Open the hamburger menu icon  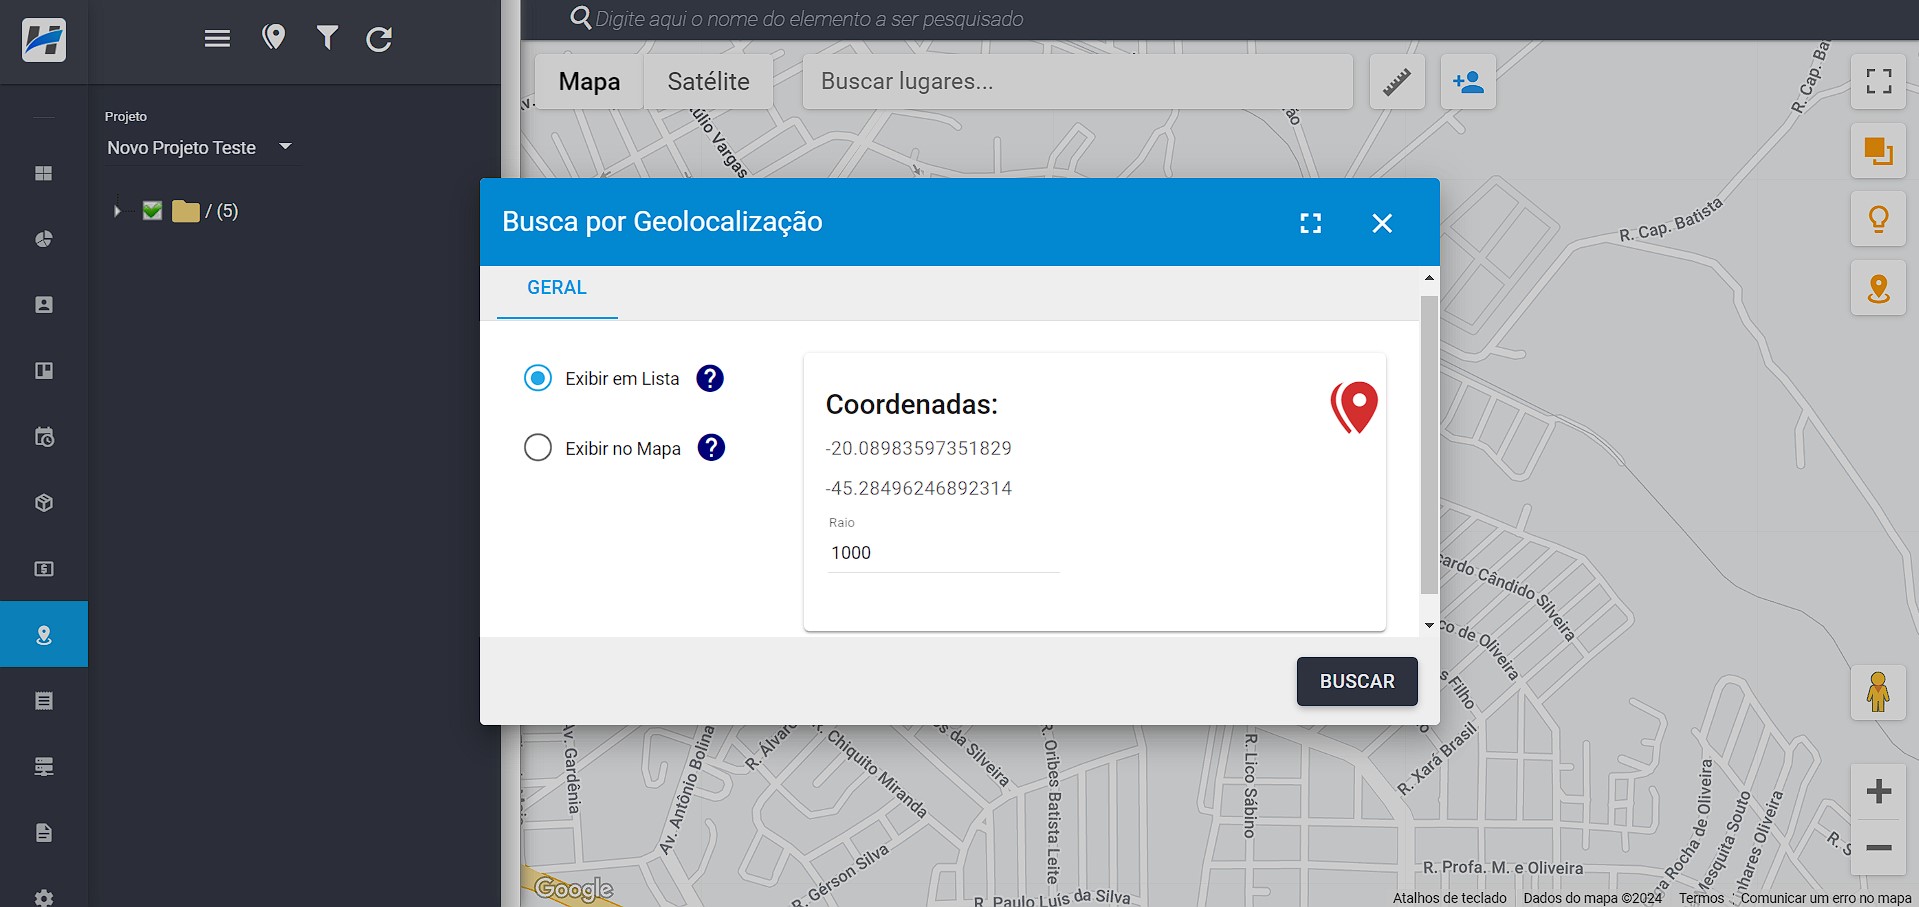[x=217, y=39]
